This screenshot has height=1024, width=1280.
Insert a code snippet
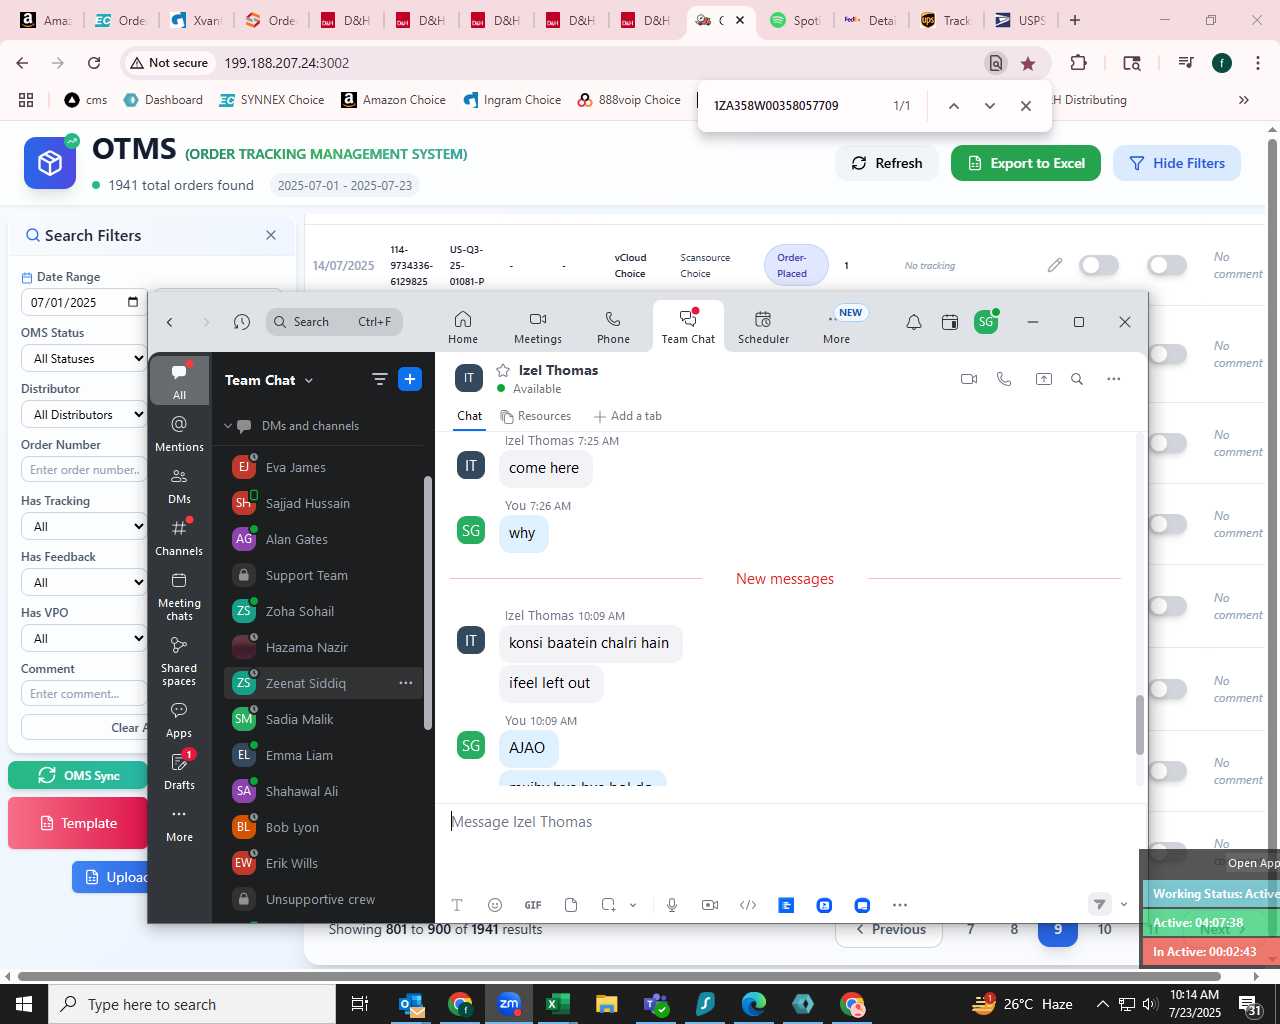point(748,905)
